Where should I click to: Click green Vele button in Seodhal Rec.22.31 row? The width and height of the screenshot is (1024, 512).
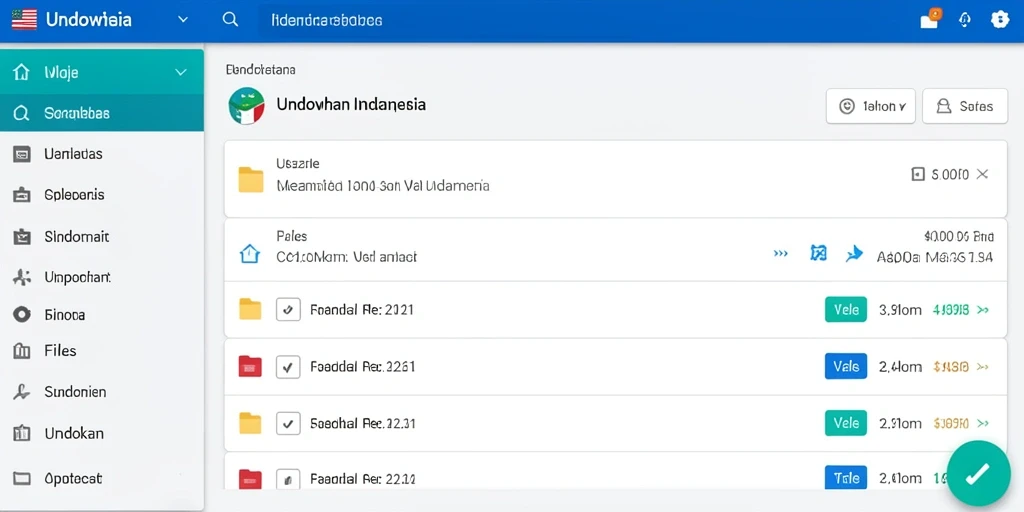846,423
